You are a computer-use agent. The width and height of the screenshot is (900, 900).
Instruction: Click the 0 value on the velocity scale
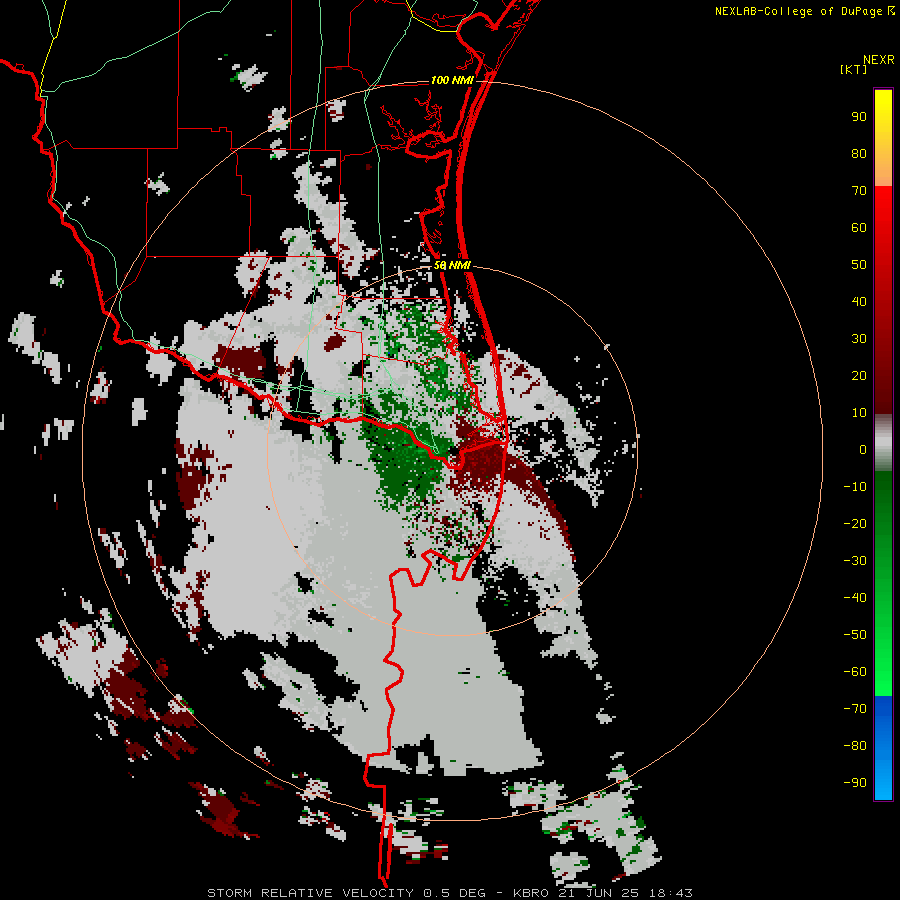[863, 450]
